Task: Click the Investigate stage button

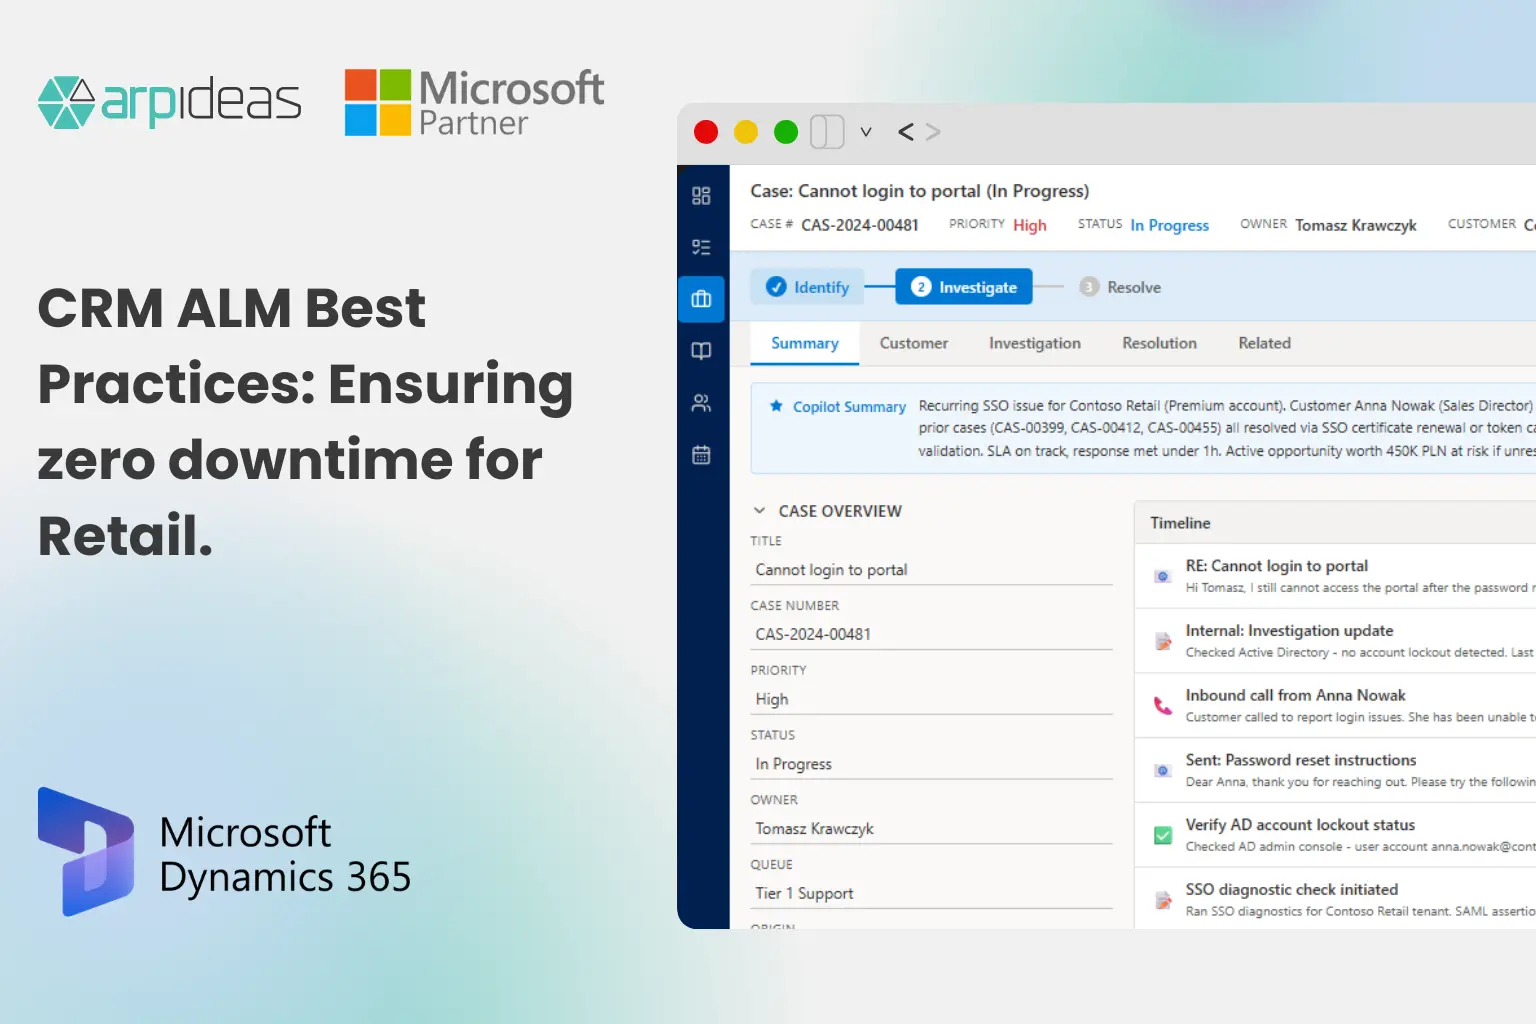Action: coord(963,286)
